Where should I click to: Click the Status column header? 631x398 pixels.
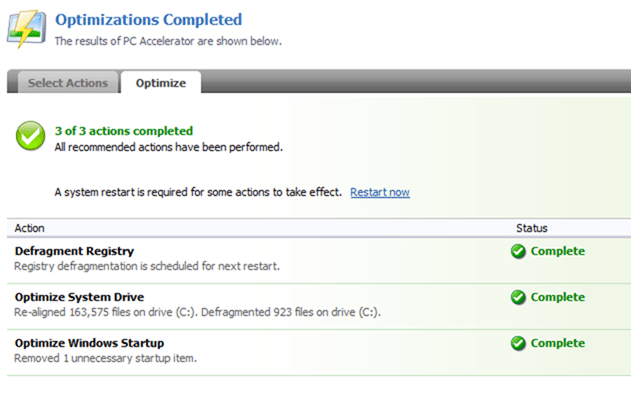pos(532,228)
